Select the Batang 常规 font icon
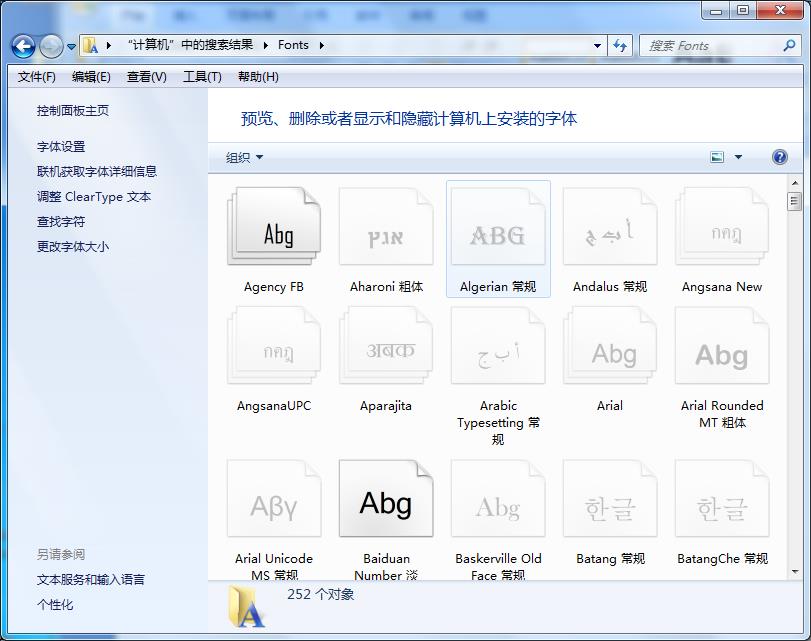811x641 pixels. [610, 499]
